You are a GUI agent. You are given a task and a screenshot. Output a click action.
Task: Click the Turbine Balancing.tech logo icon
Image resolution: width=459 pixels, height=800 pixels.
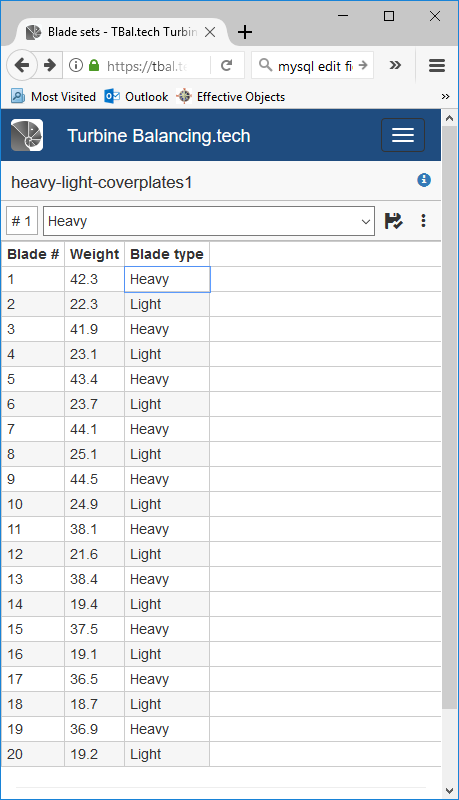pyautogui.click(x=27, y=135)
